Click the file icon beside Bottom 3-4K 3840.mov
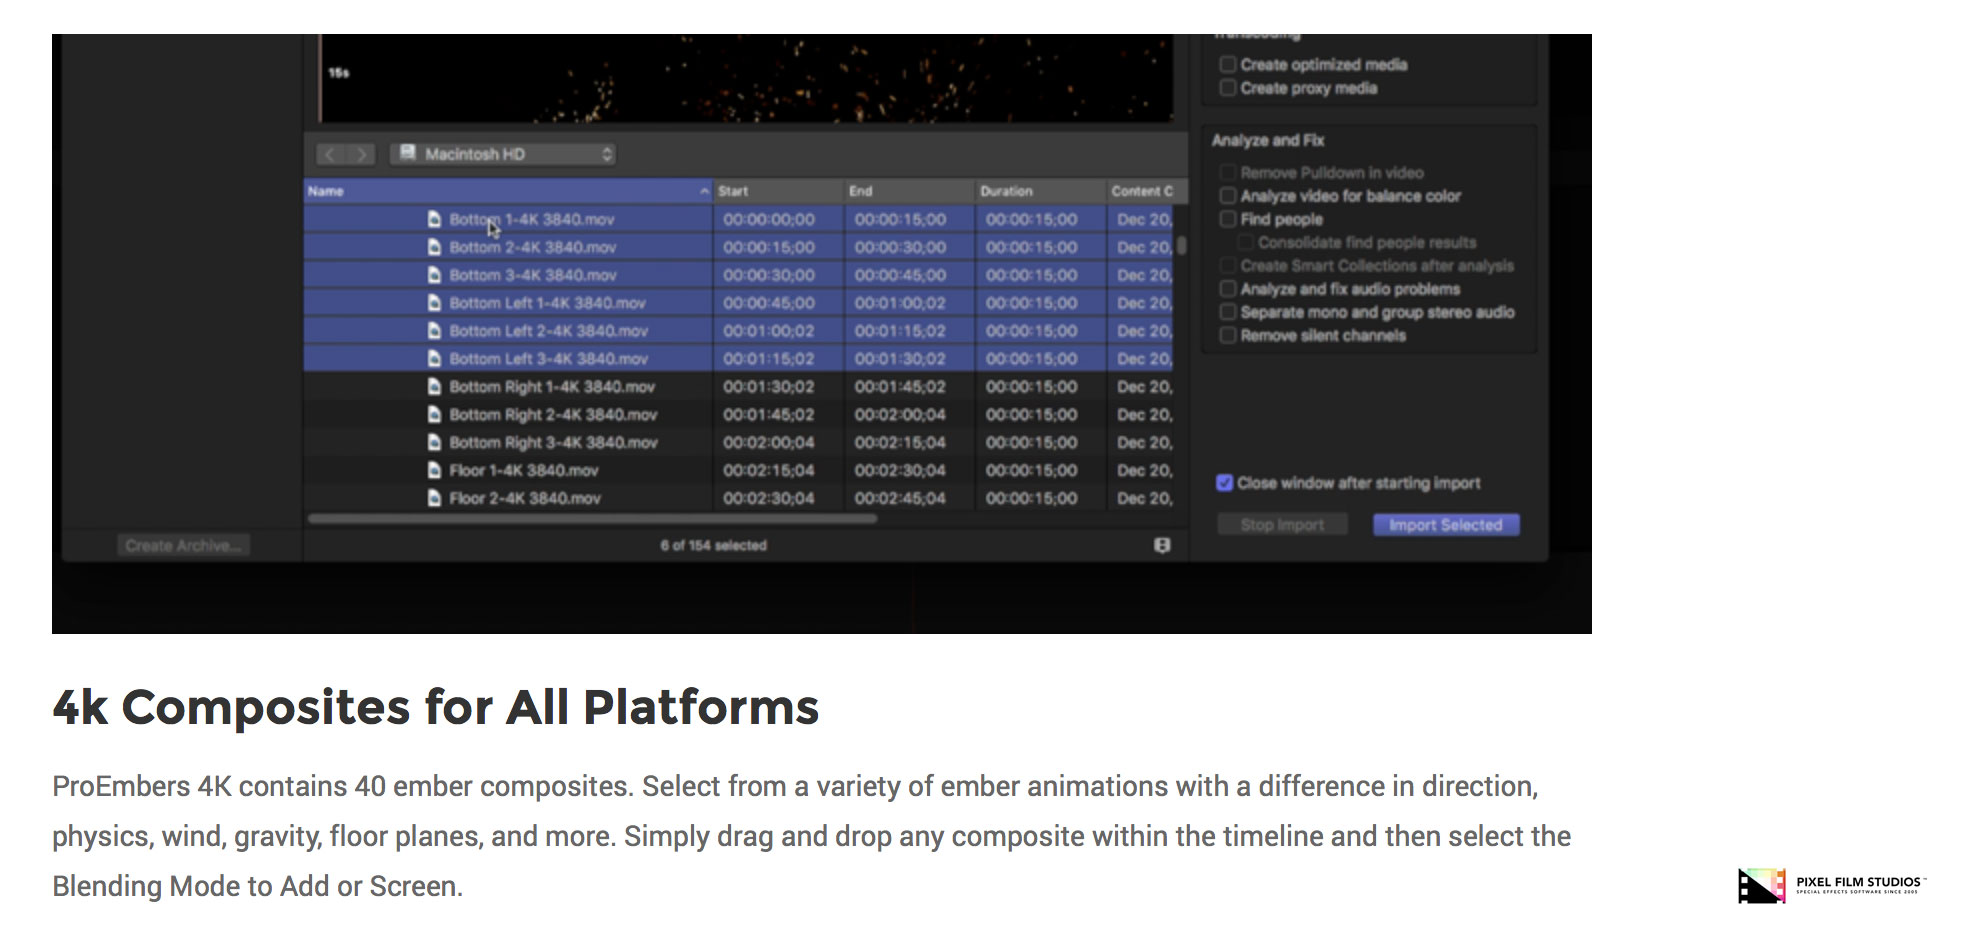Image resolution: width=1964 pixels, height=946 pixels. click(434, 275)
